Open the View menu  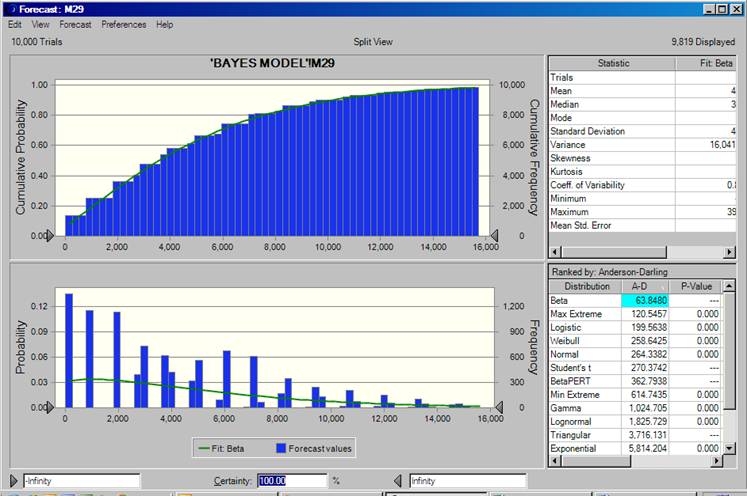40,24
